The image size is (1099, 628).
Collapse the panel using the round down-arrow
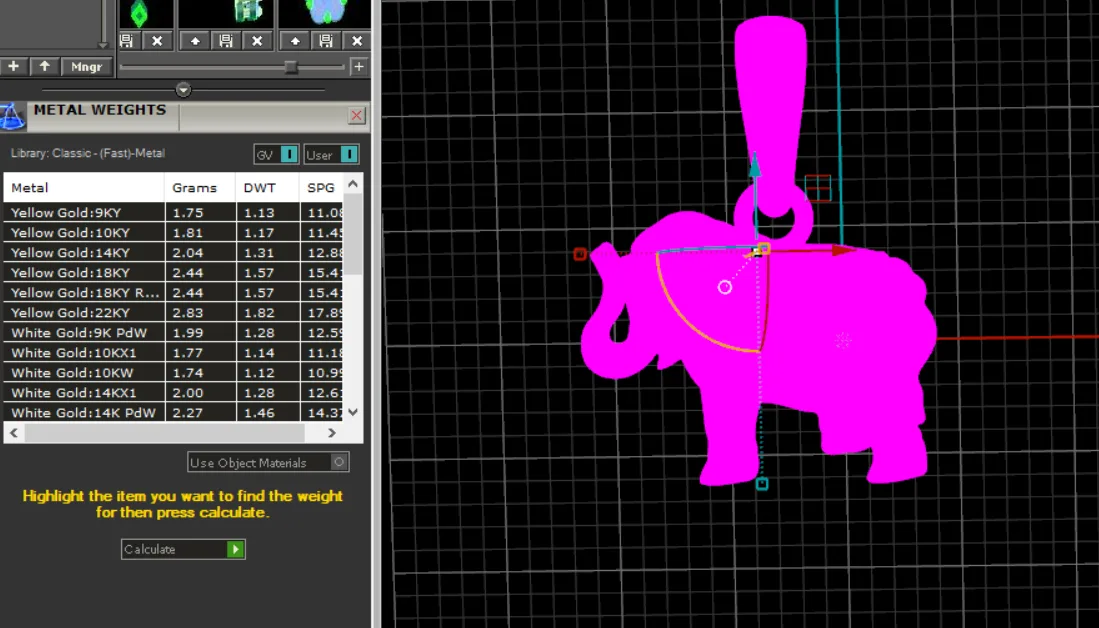tap(184, 90)
